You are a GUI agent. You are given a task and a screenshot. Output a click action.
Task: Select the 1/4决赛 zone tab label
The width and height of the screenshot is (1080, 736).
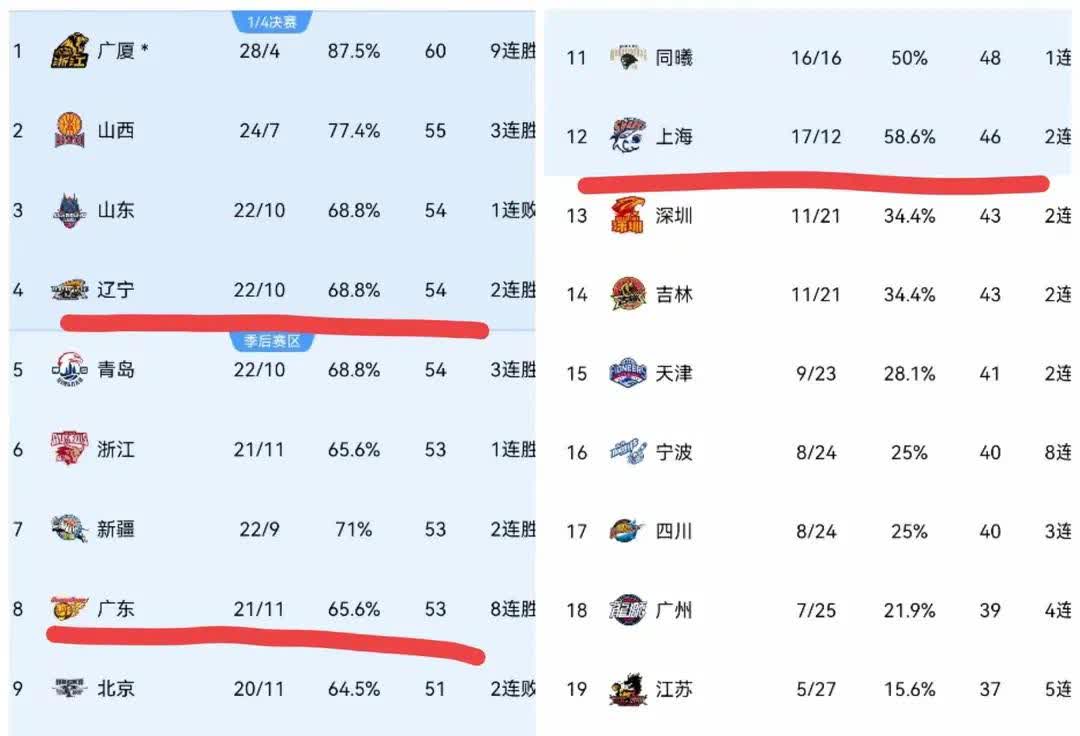coord(272,22)
